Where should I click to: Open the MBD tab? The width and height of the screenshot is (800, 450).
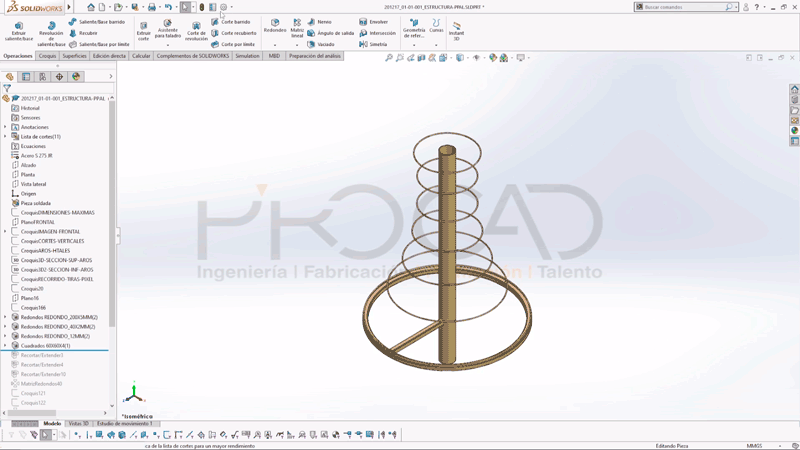[274, 56]
